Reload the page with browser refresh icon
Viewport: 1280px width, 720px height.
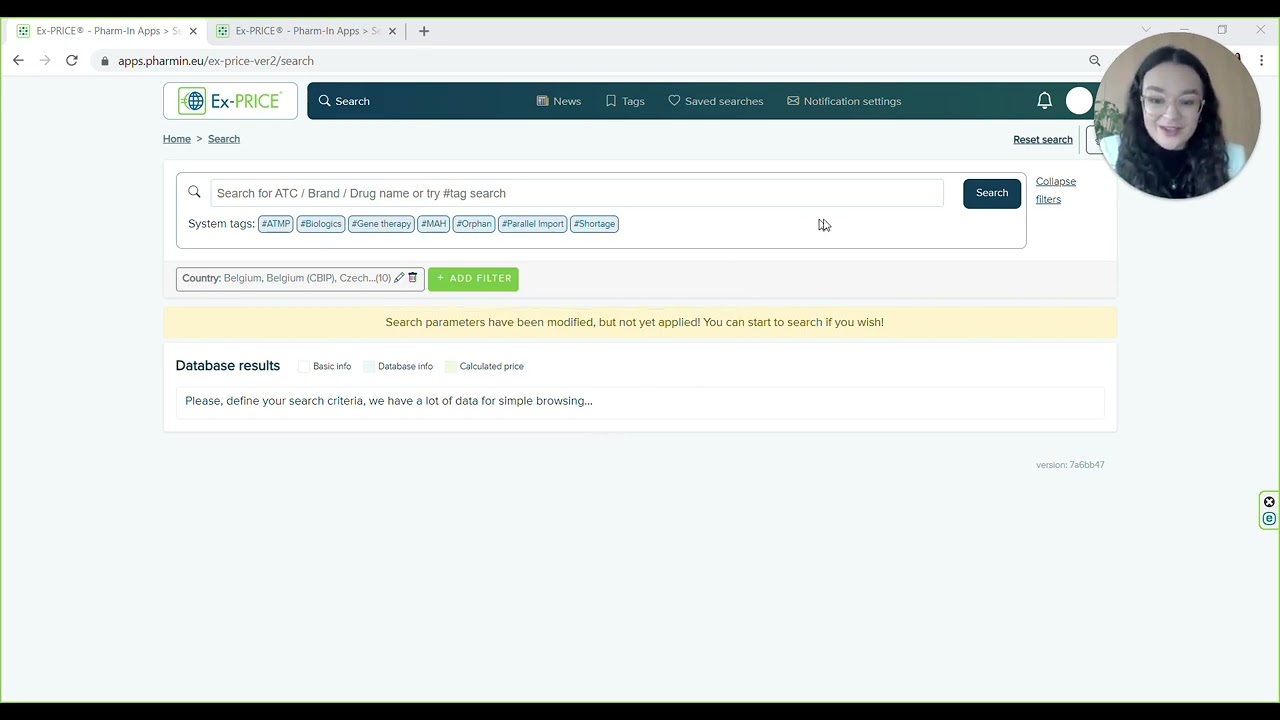click(x=72, y=61)
